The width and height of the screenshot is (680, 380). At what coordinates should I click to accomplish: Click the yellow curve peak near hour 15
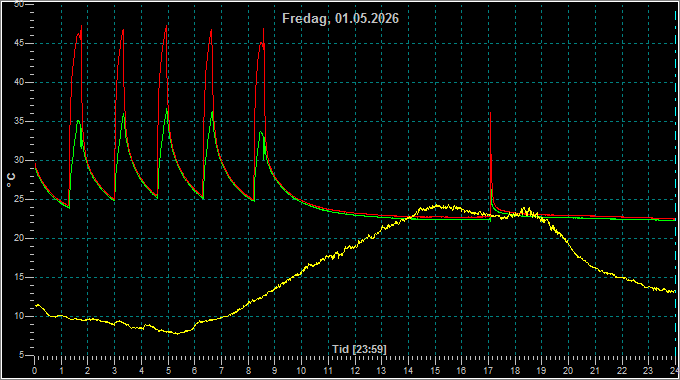tap(437, 206)
